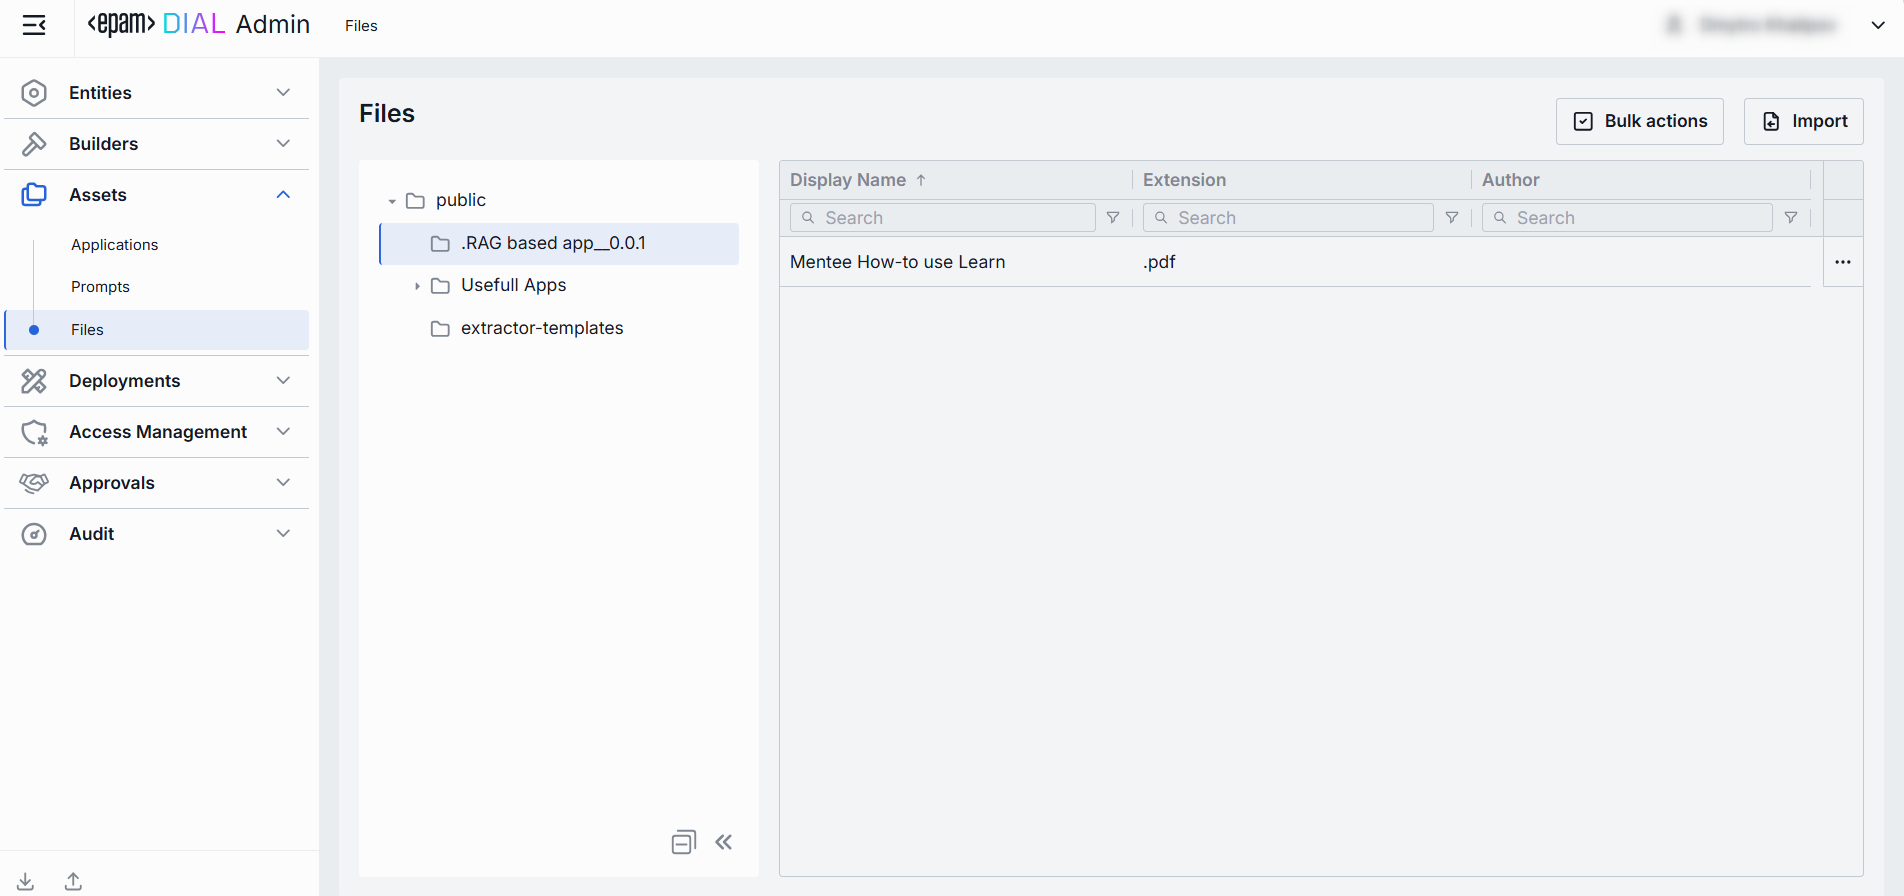
Task: Collapse all folders in the tree
Action: click(x=683, y=842)
